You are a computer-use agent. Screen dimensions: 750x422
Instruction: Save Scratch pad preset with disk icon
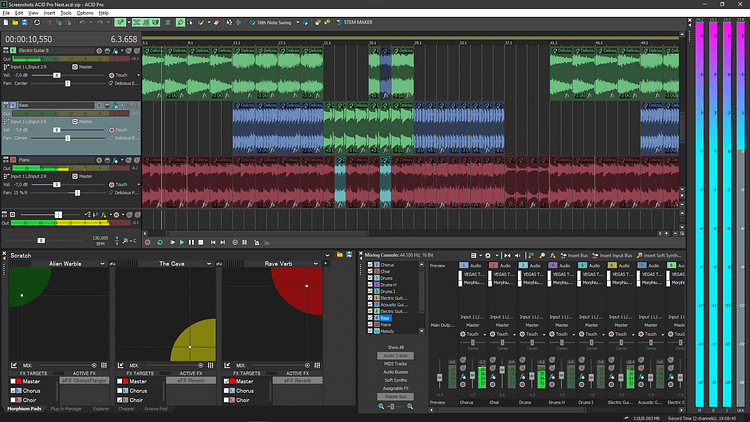(349, 255)
